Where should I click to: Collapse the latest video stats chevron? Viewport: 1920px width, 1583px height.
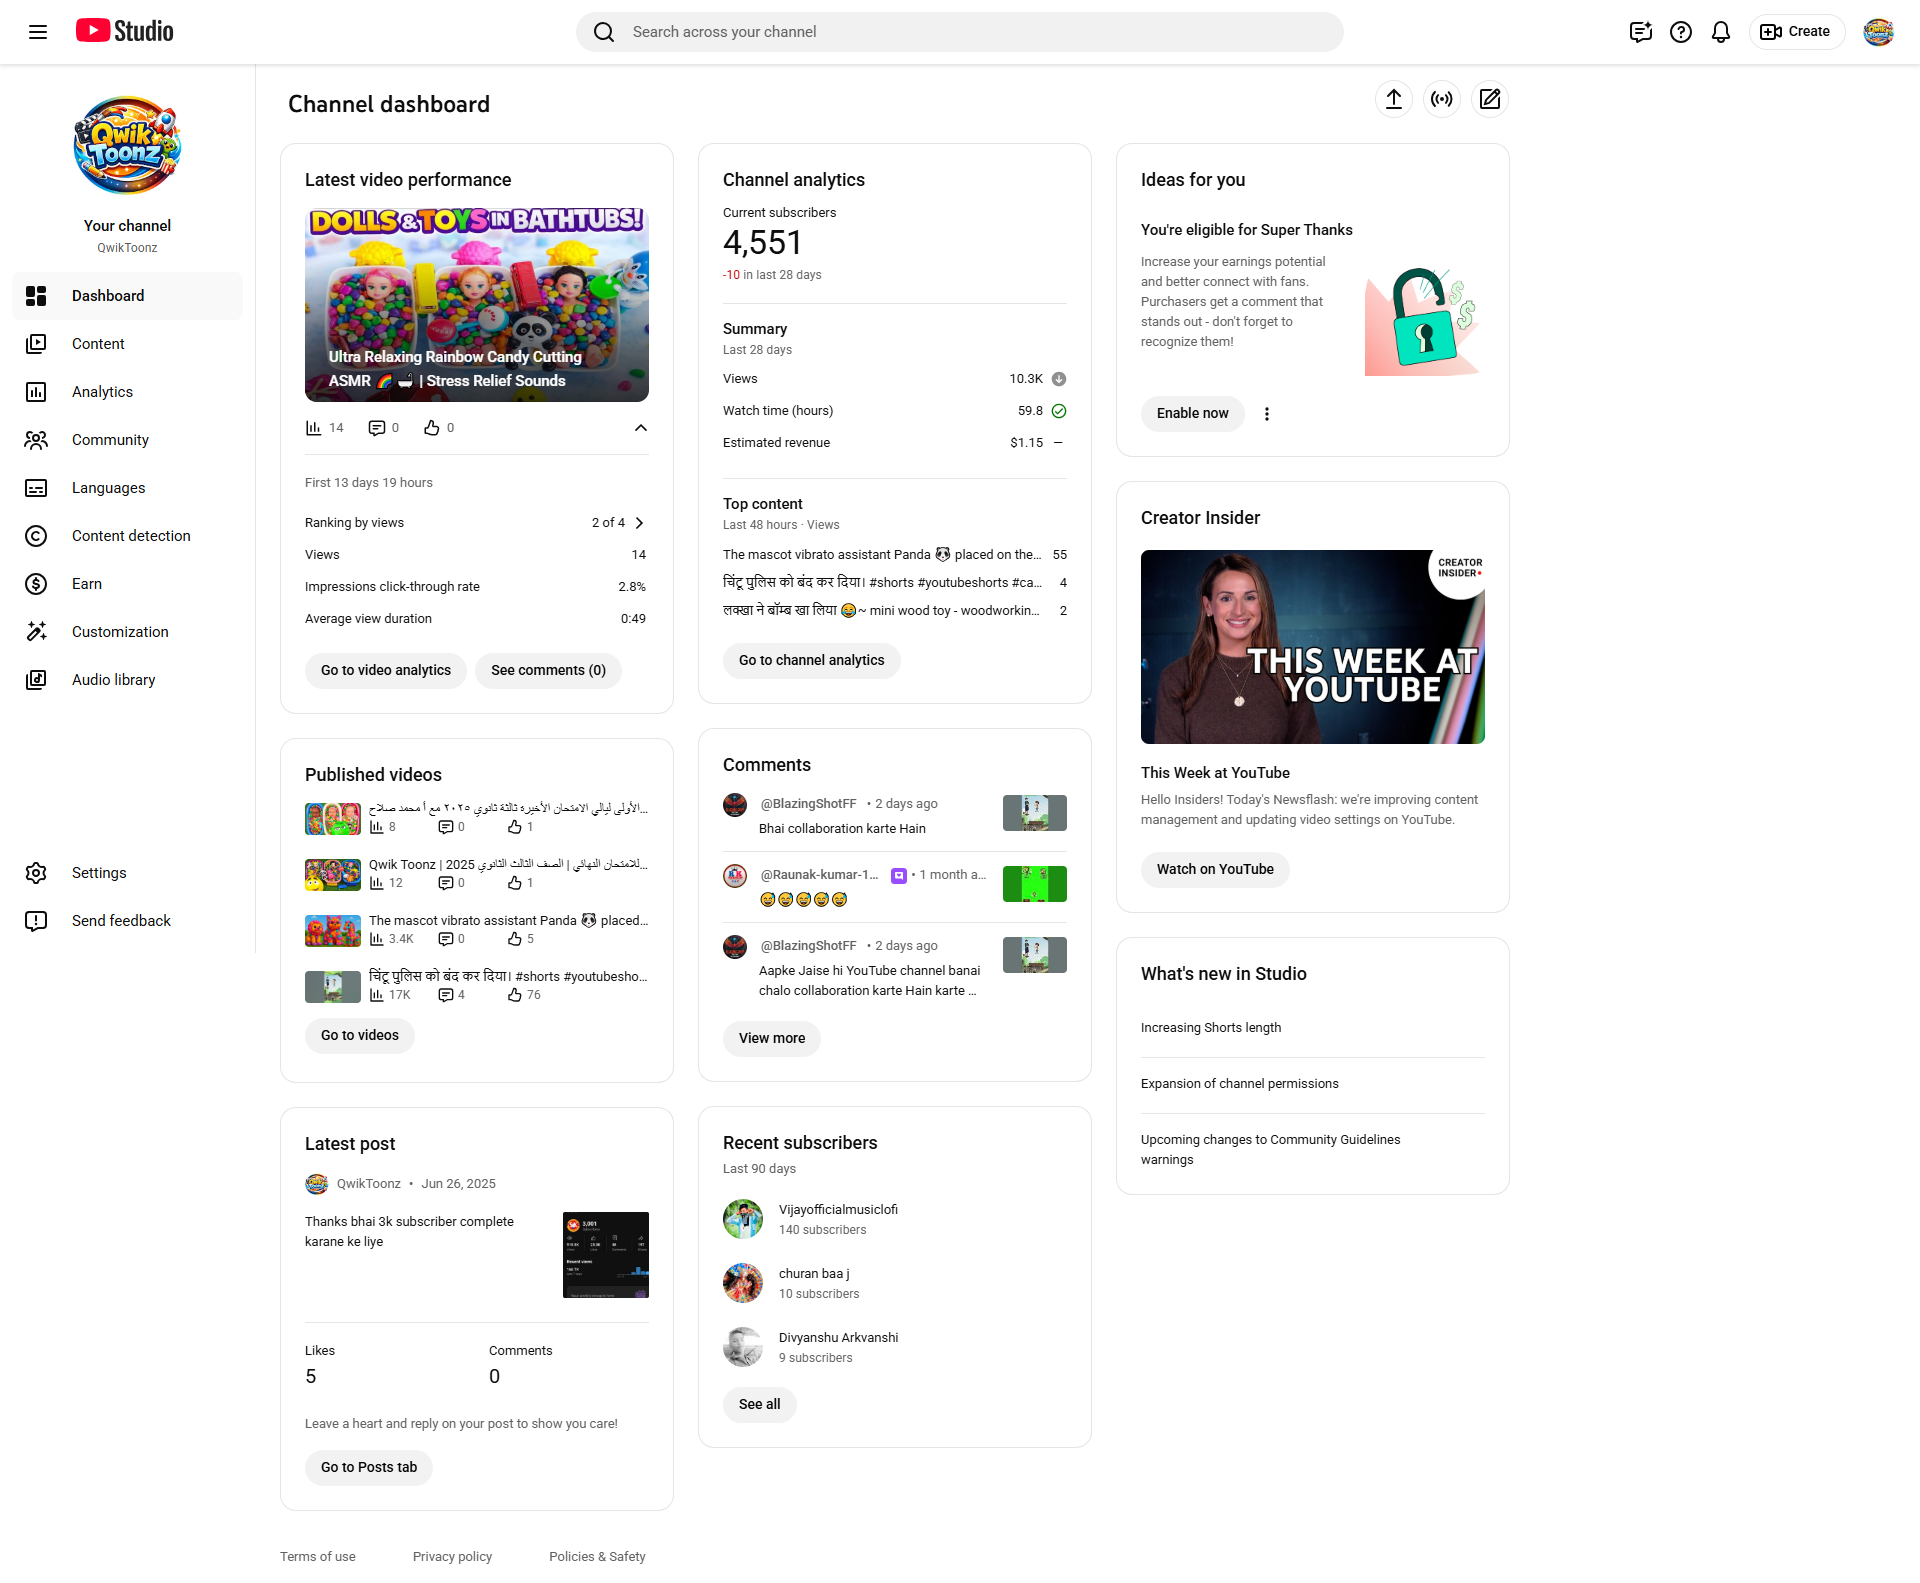tap(640, 428)
